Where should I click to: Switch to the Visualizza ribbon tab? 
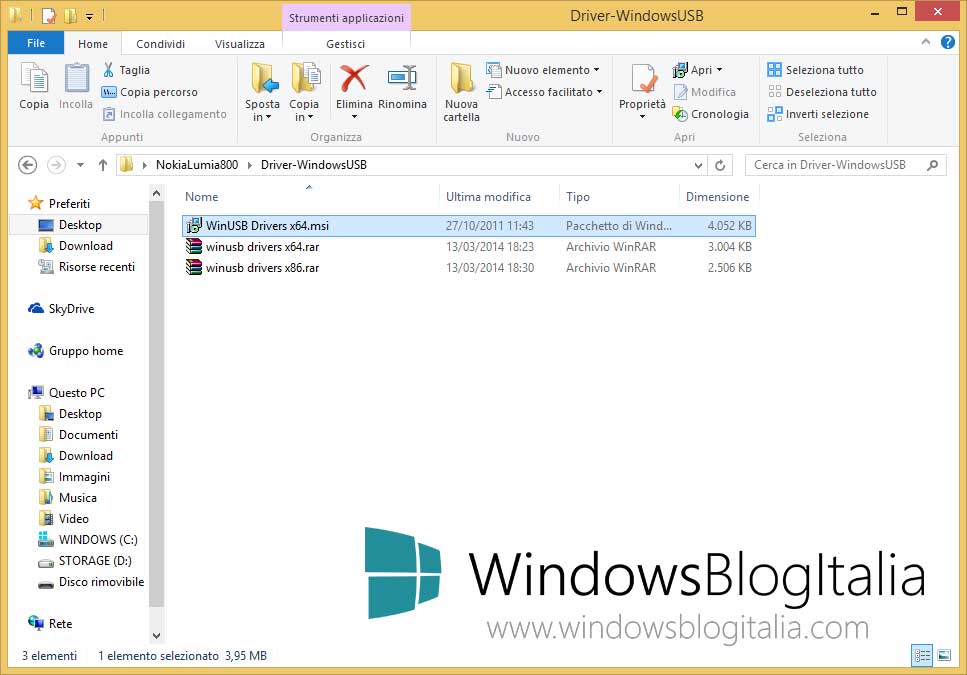pyautogui.click(x=240, y=44)
